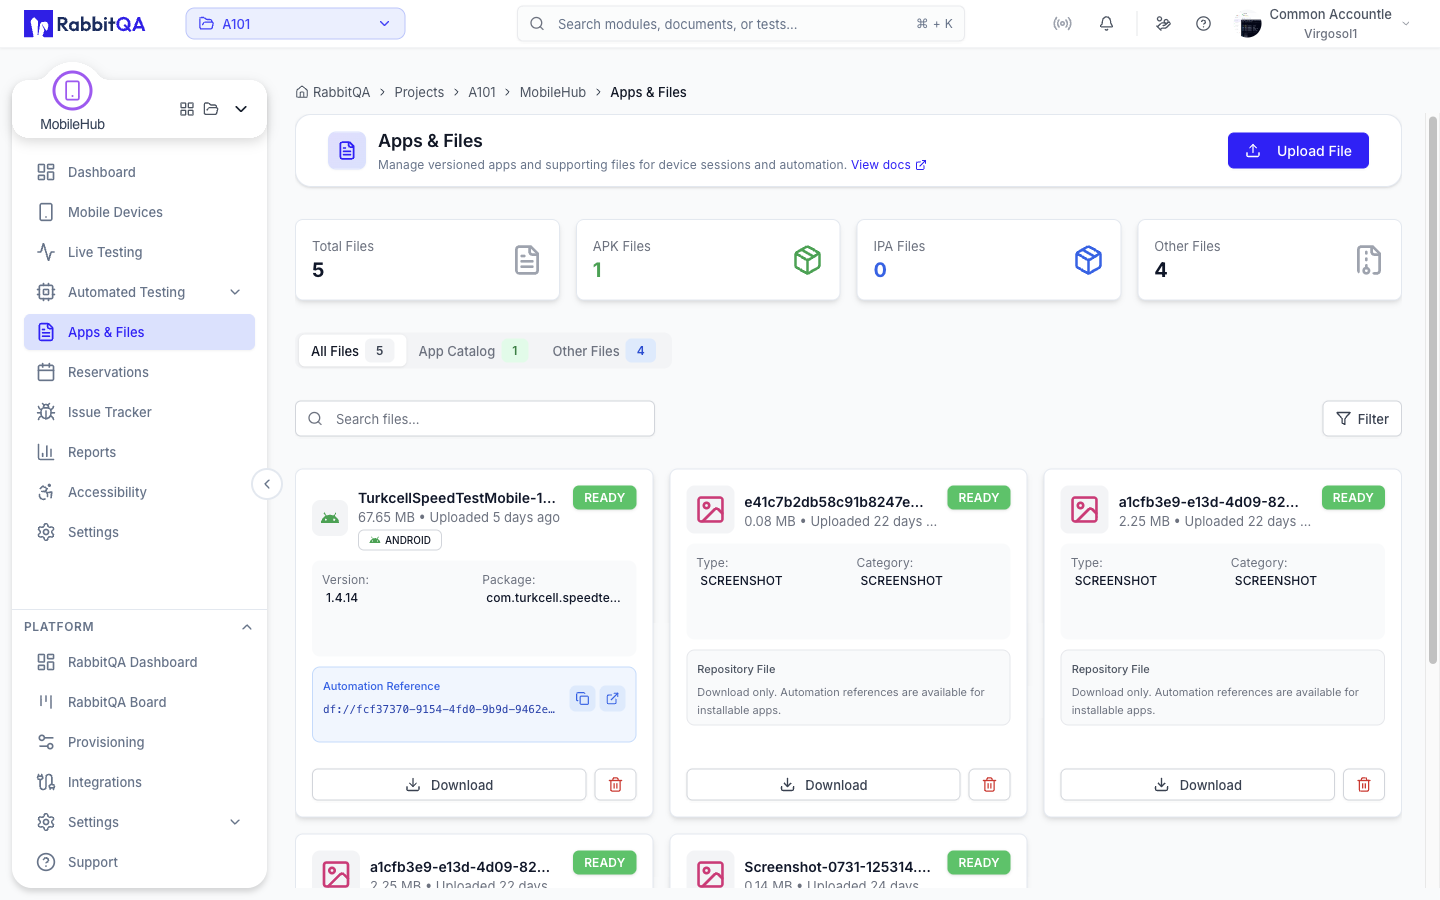The width and height of the screenshot is (1440, 900).
Task: Open the Filter button
Action: (1362, 419)
